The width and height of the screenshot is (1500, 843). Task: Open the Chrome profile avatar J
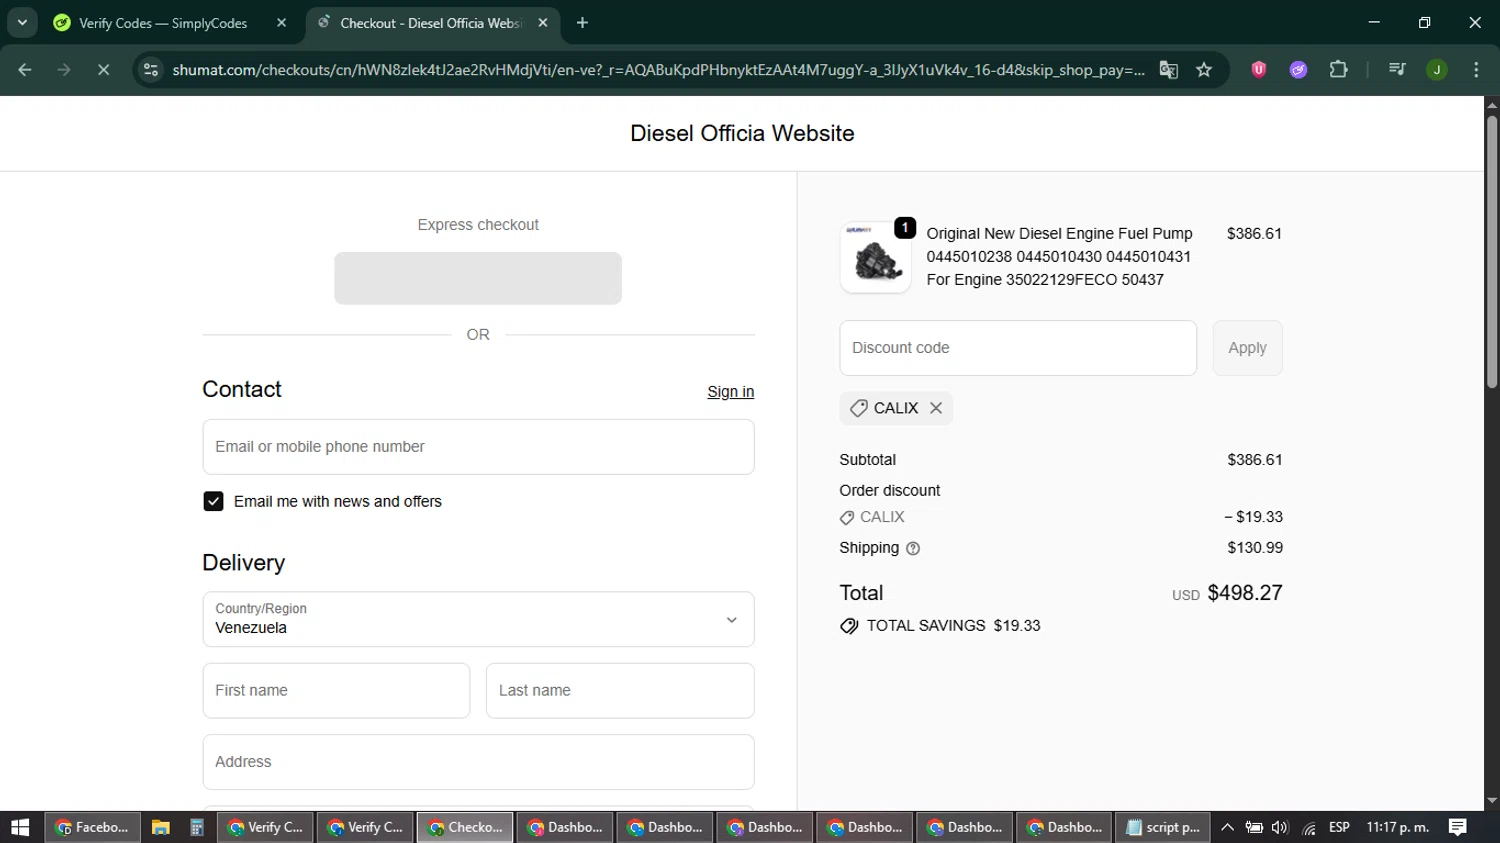(1437, 69)
